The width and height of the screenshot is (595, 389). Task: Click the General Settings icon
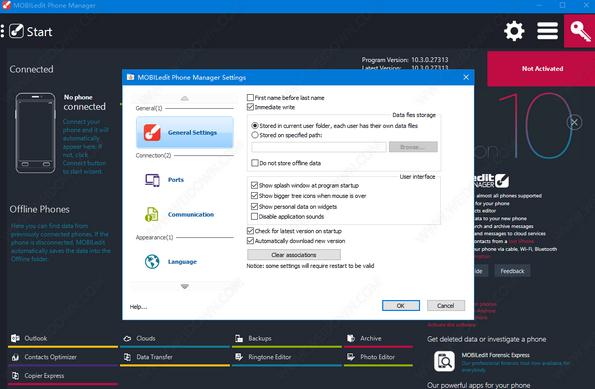click(x=152, y=132)
